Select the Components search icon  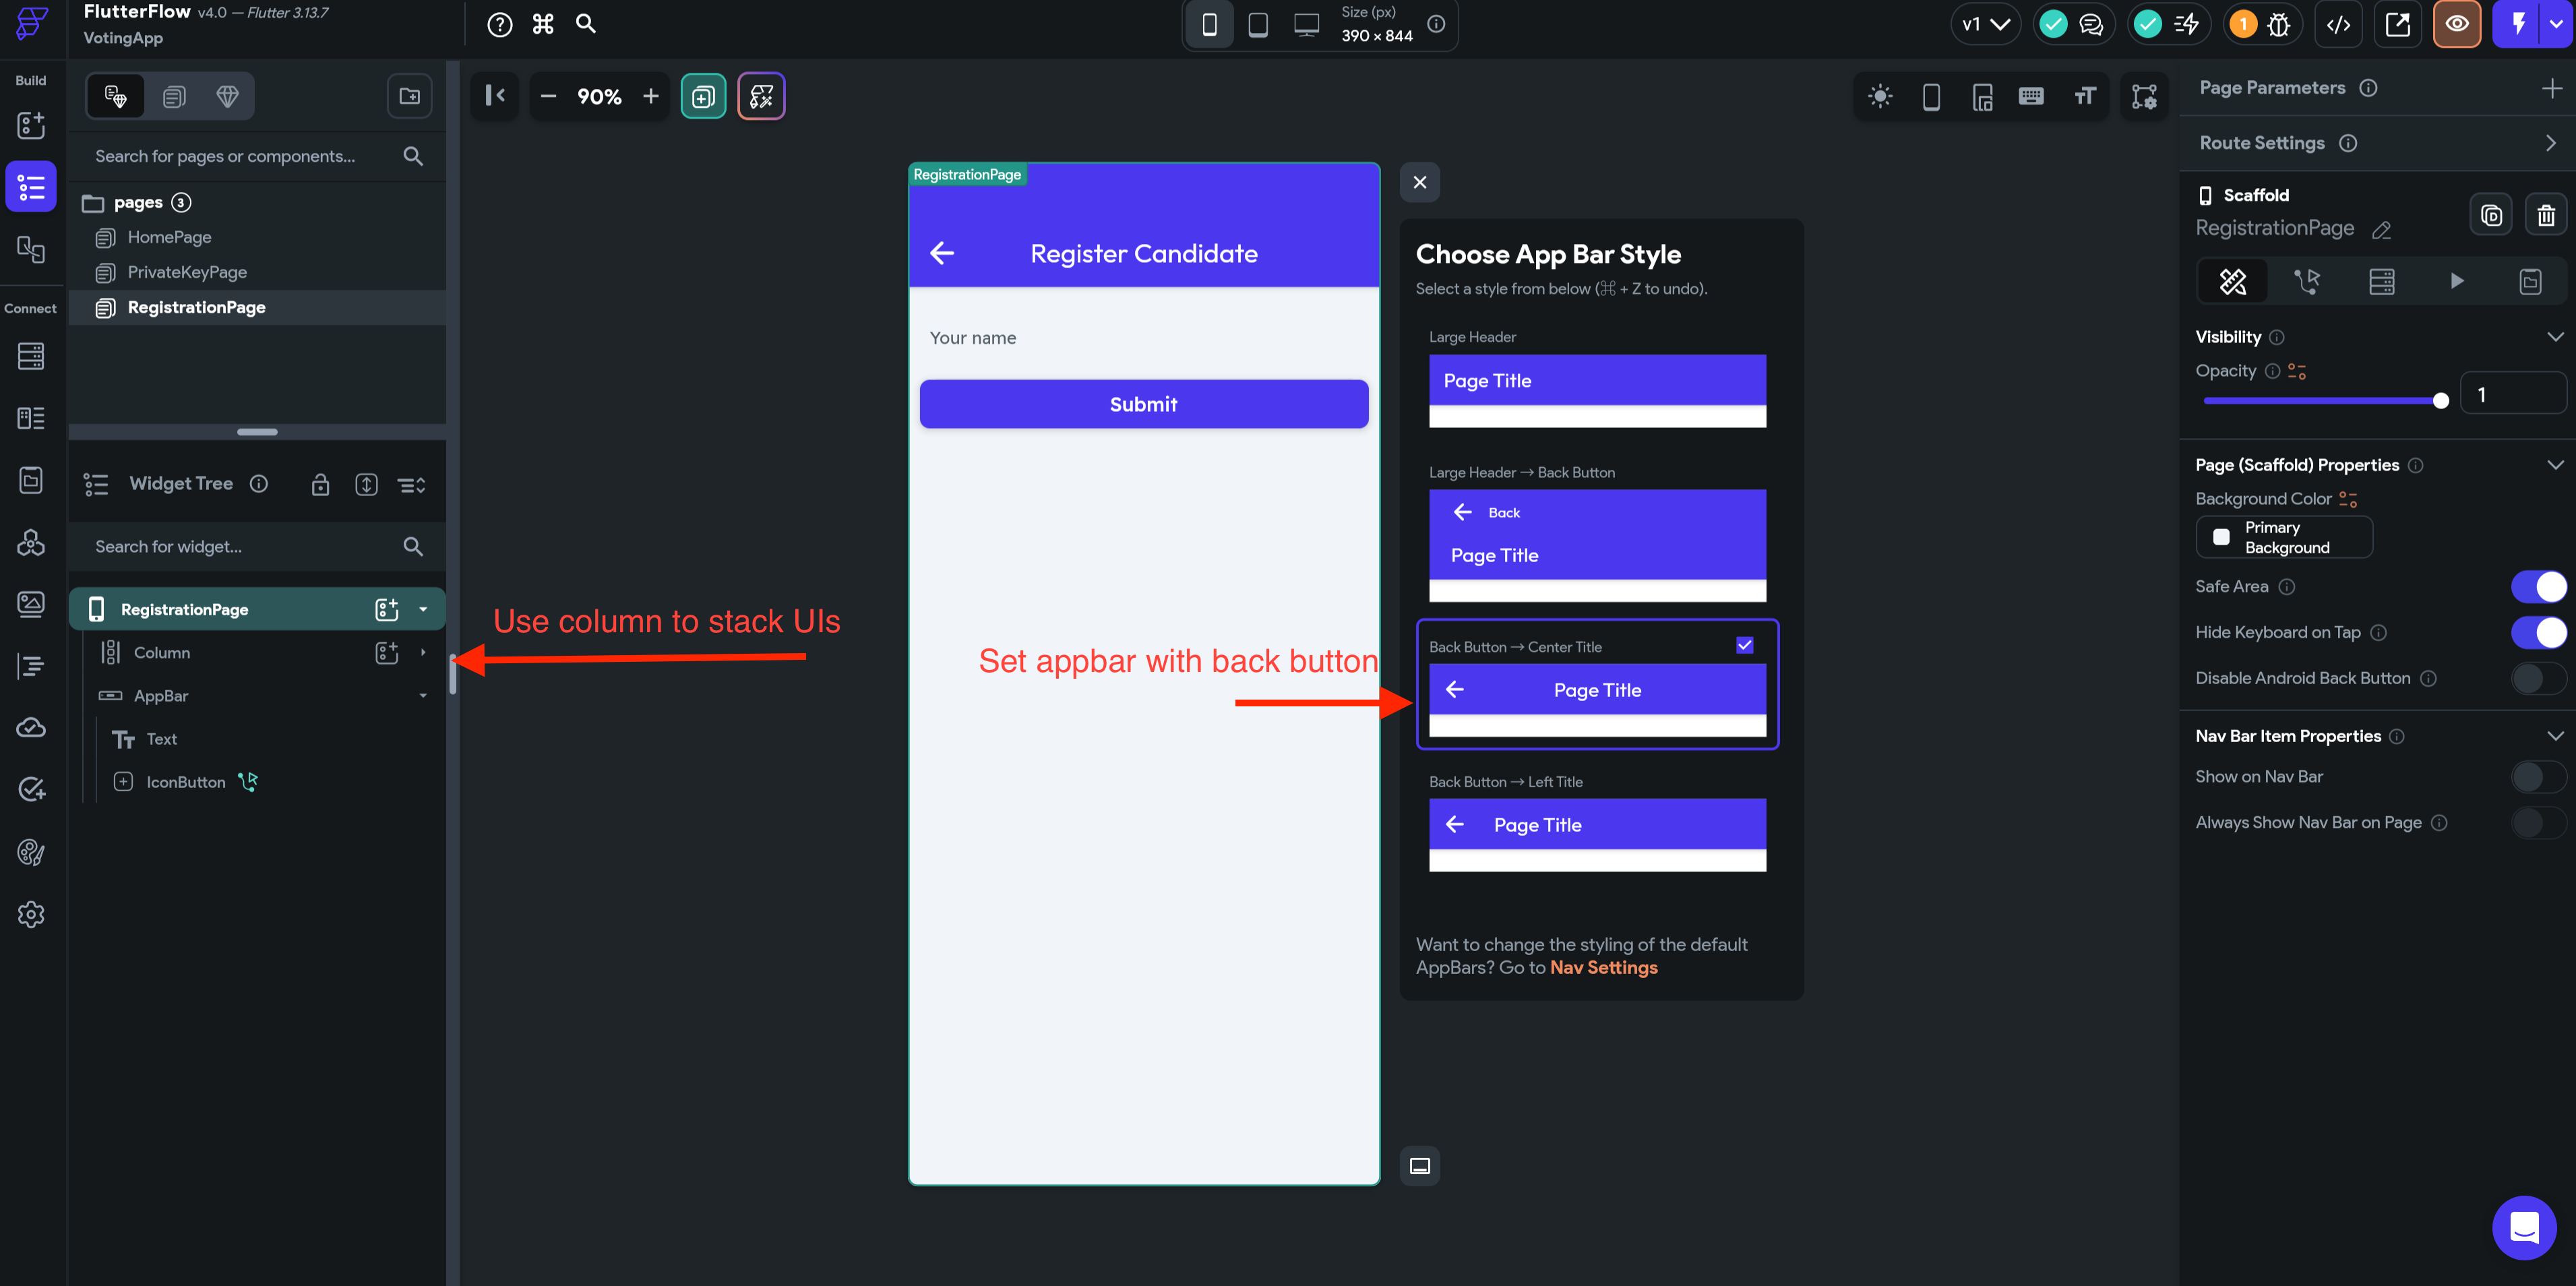point(414,156)
